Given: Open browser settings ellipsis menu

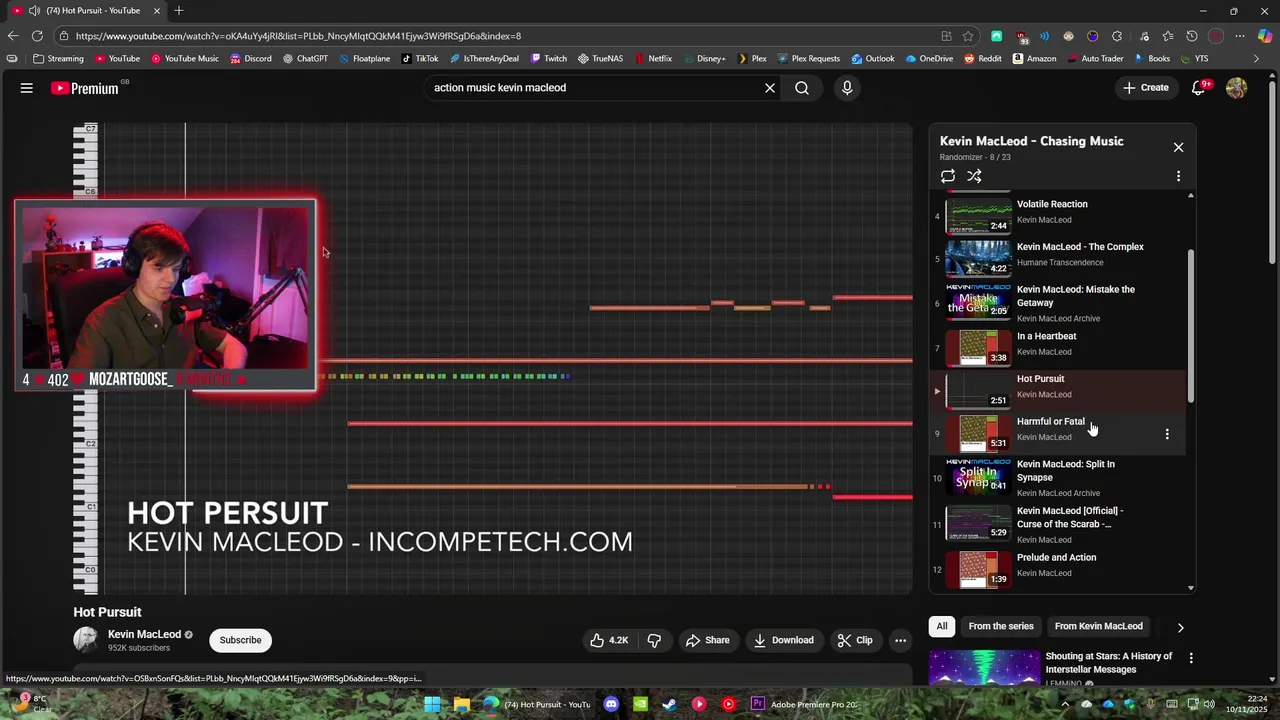Looking at the screenshot, I should tap(1240, 36).
